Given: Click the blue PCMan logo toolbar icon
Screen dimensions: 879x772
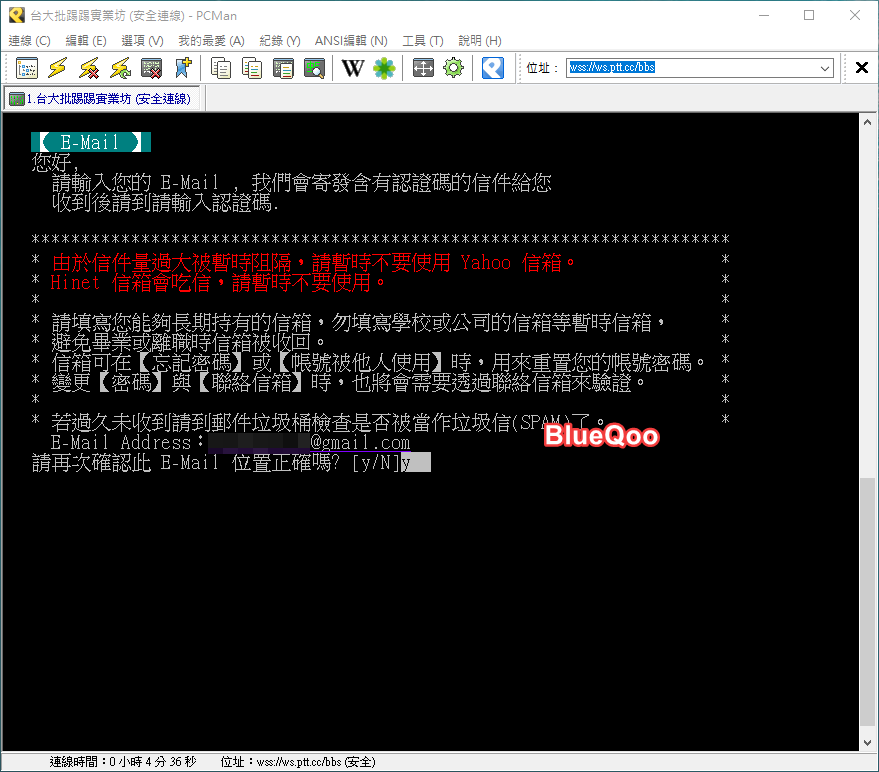Looking at the screenshot, I should 492,68.
